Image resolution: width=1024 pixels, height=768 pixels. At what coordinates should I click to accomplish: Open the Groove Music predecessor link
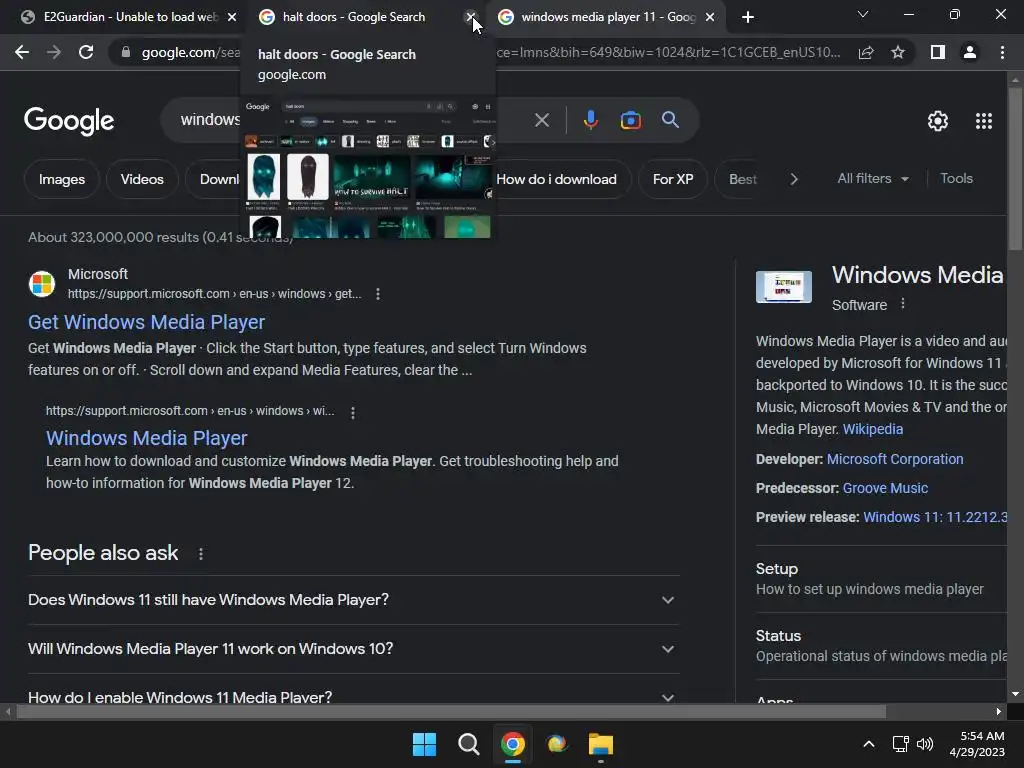click(885, 488)
